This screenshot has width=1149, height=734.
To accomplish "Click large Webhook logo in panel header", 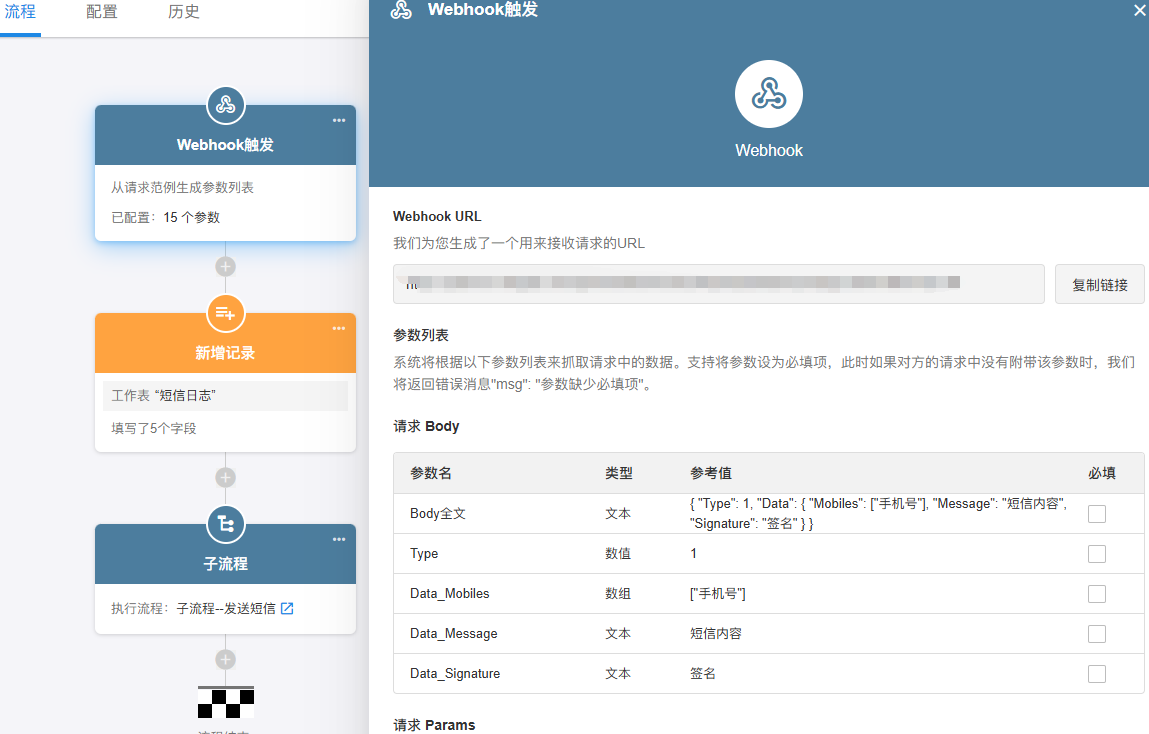I will point(768,94).
